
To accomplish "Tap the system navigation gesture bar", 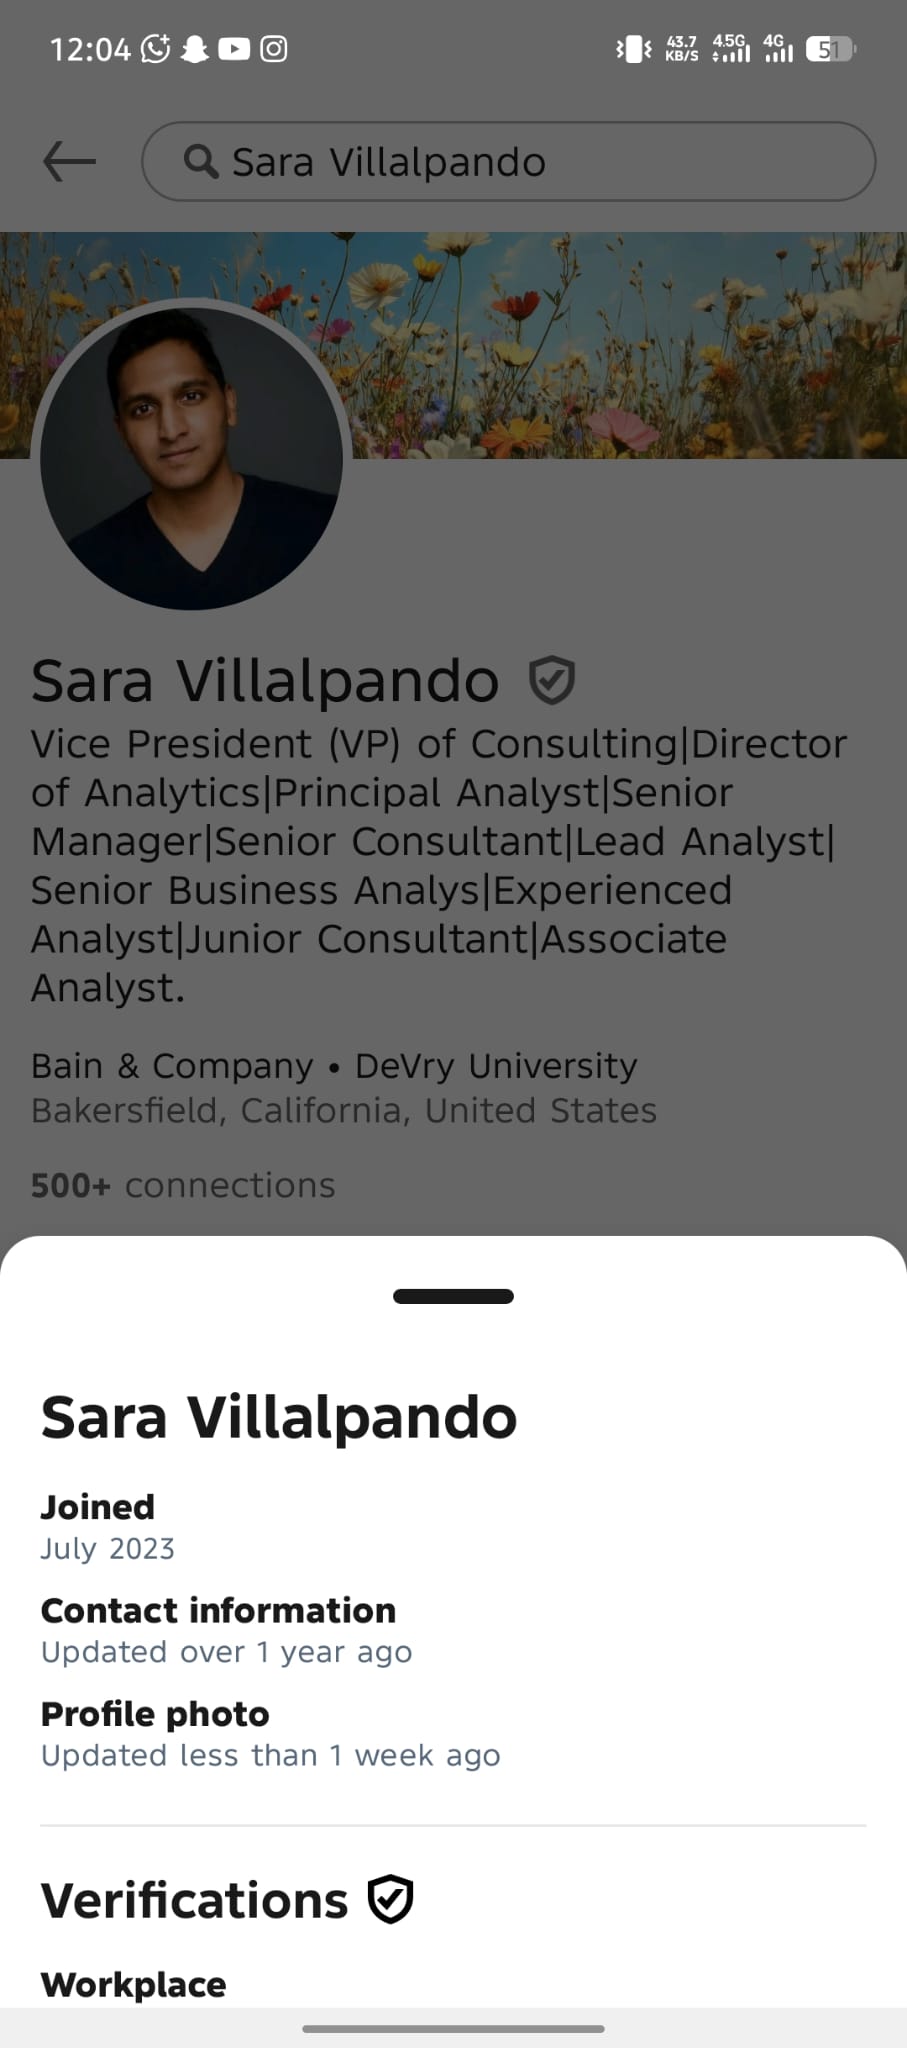I will click(x=453, y=2028).
